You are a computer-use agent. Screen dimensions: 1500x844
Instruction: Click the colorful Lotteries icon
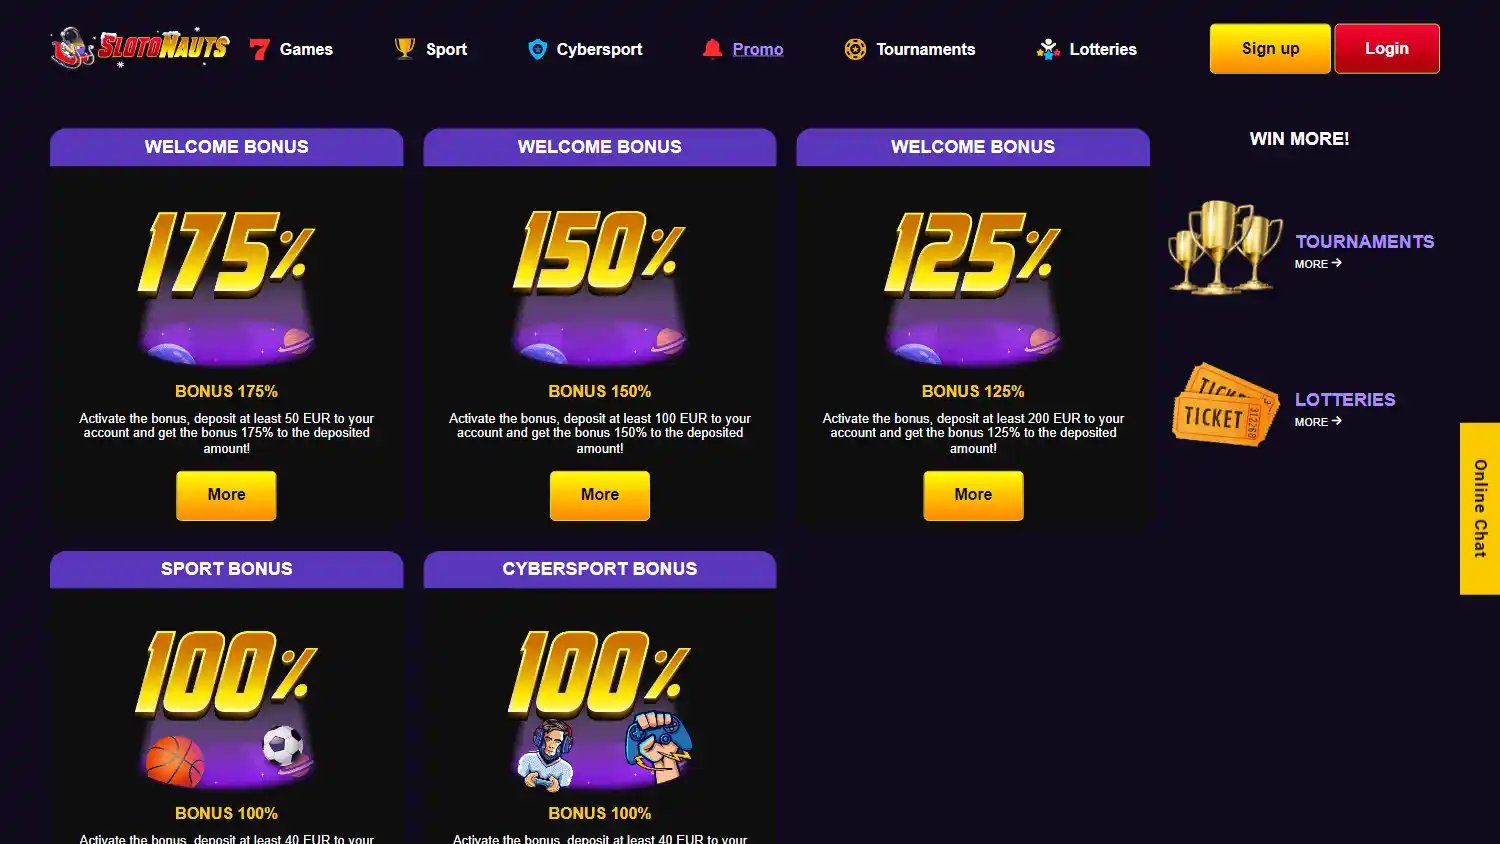pos(1048,49)
